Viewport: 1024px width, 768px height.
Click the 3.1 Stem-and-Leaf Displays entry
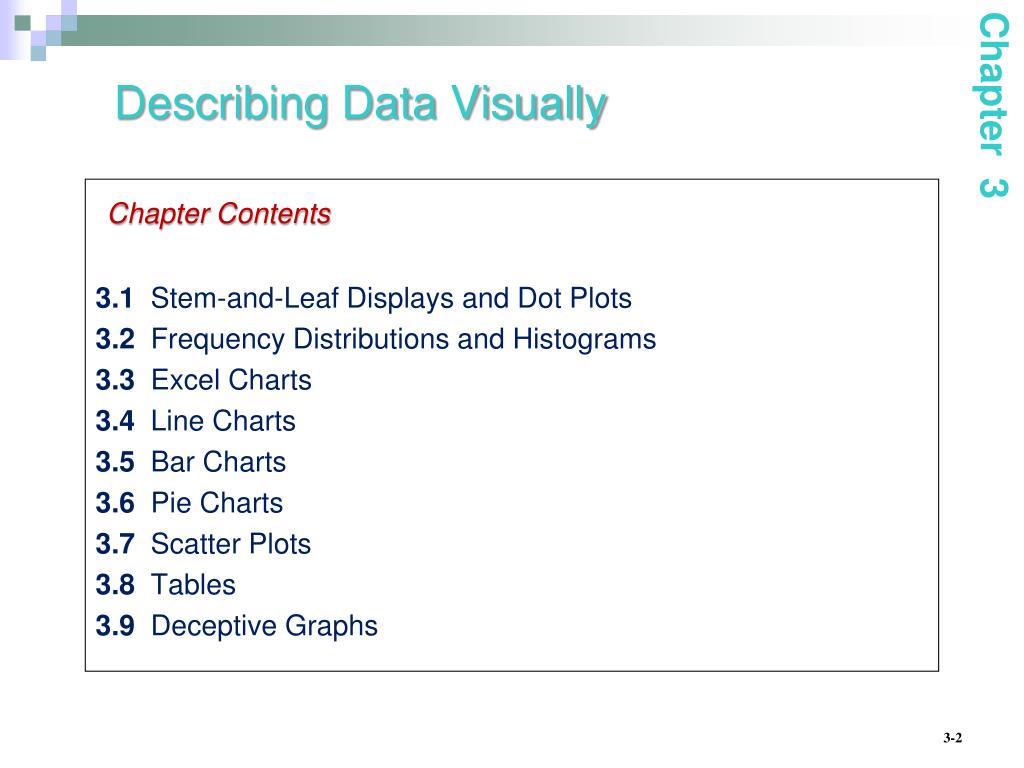tap(364, 298)
